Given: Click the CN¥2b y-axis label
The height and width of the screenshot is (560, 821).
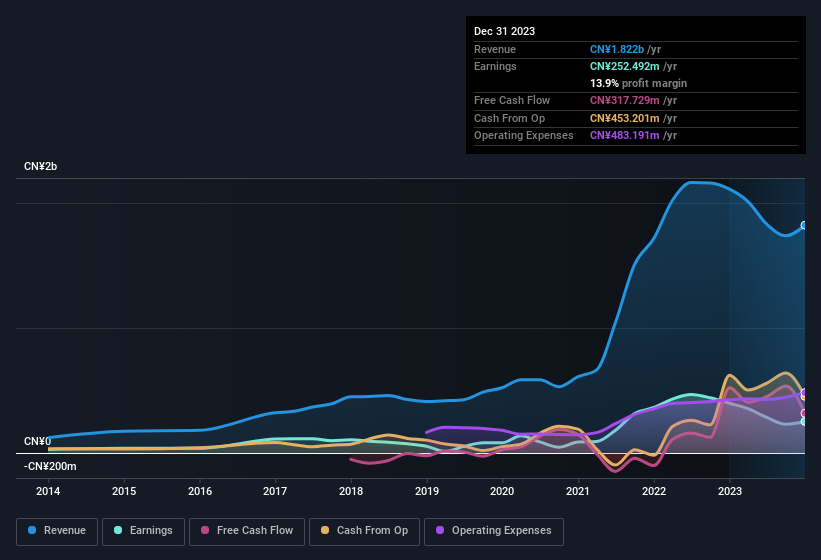Looking at the screenshot, I should (40, 166).
